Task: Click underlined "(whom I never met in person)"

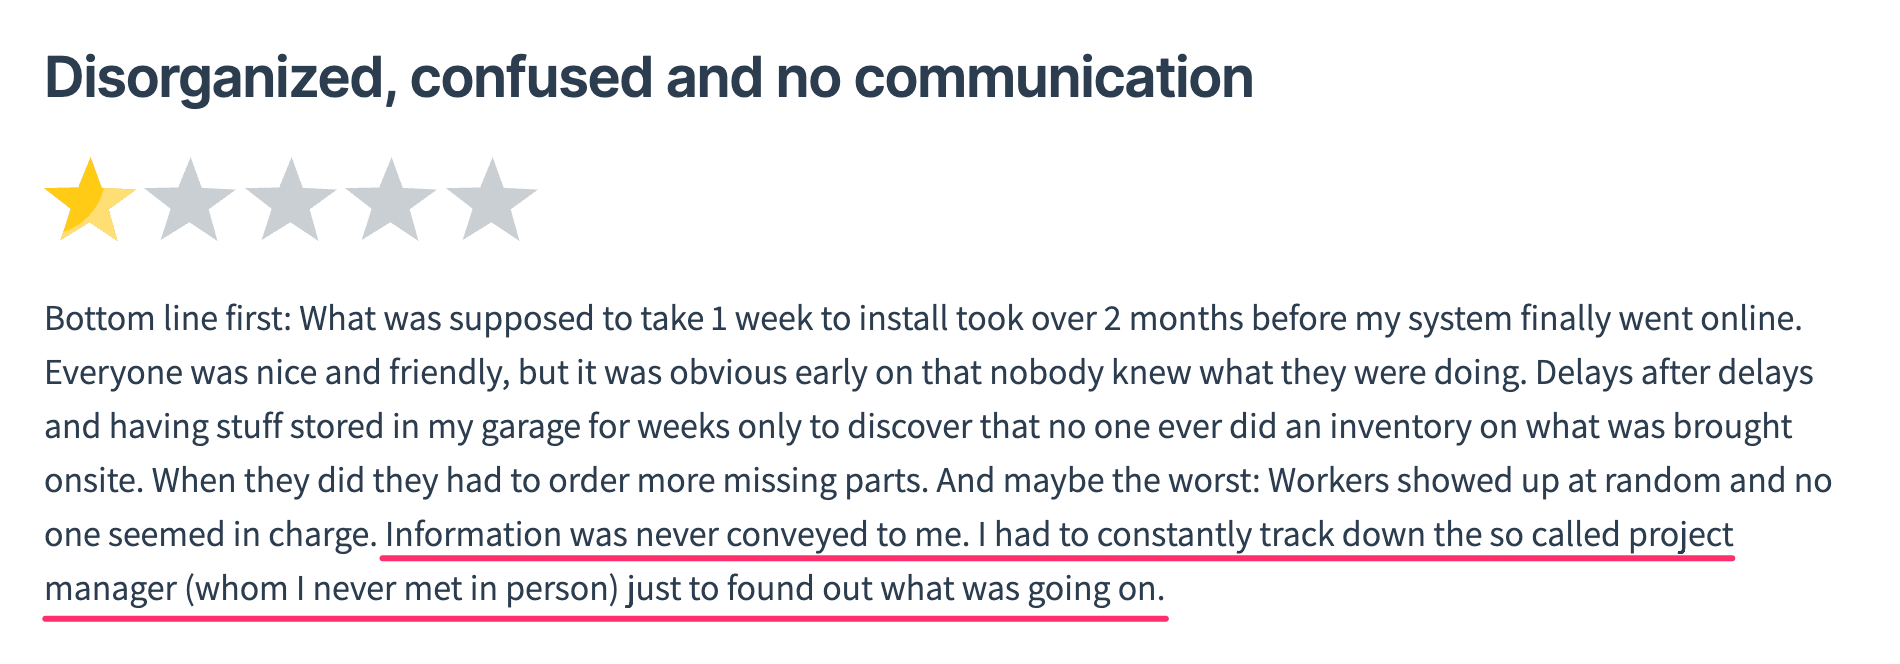Action: tap(402, 589)
